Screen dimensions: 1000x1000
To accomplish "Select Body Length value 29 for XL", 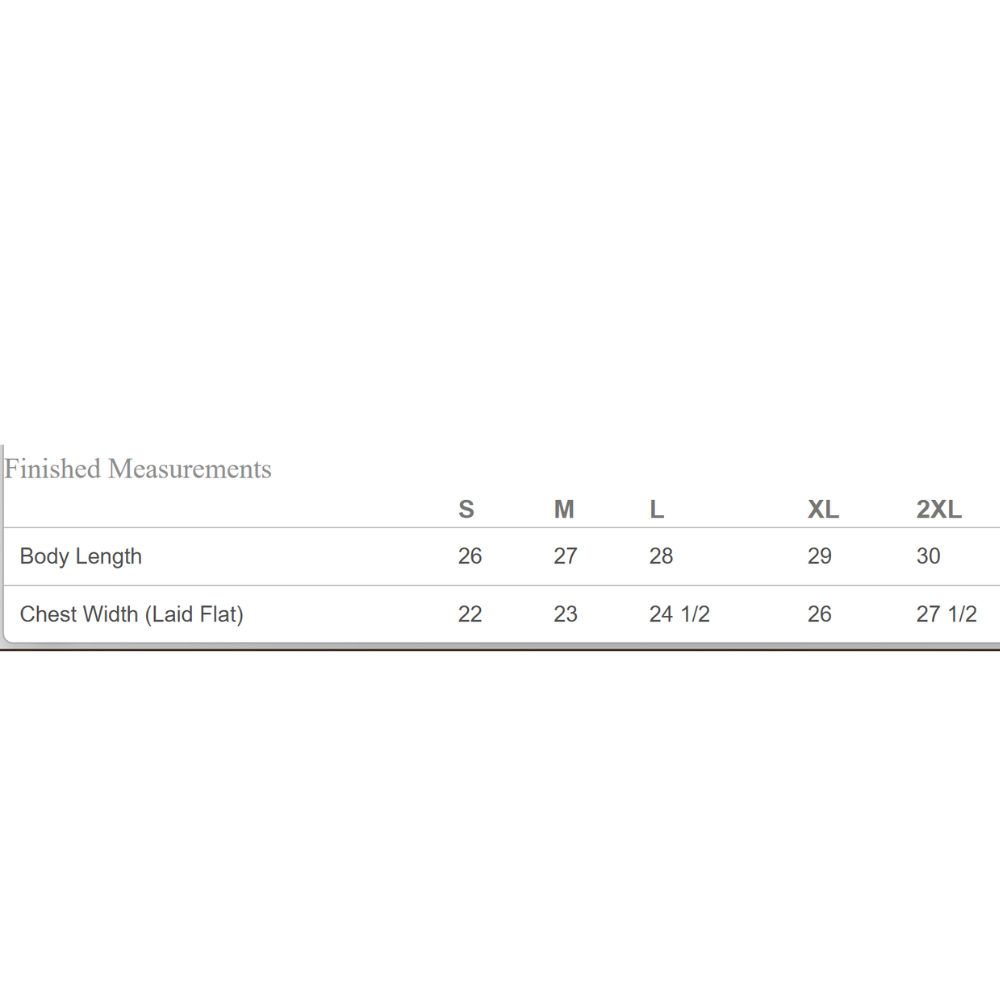I will pyautogui.click(x=820, y=557).
